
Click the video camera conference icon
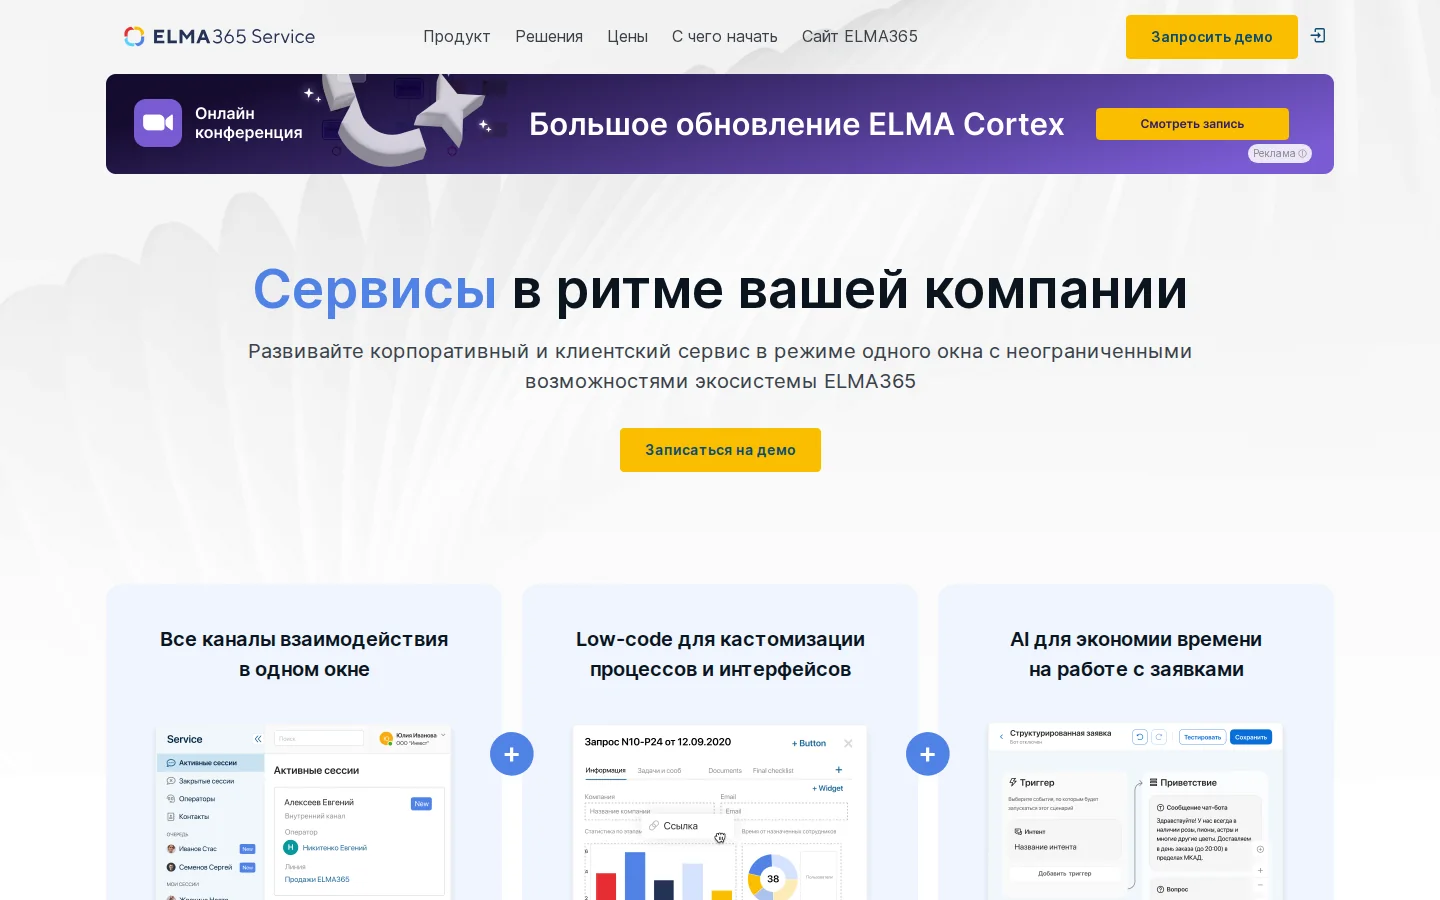[158, 123]
